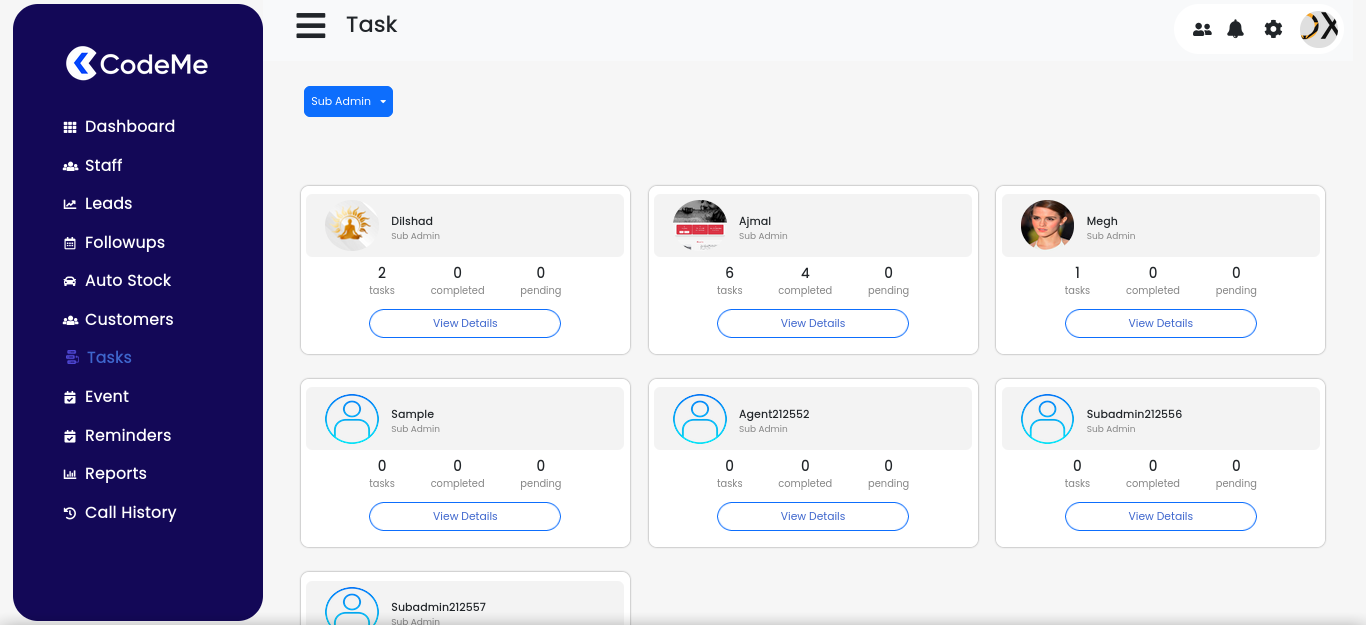
Task: Click Dilshad's 2 tasks count
Action: point(382,273)
